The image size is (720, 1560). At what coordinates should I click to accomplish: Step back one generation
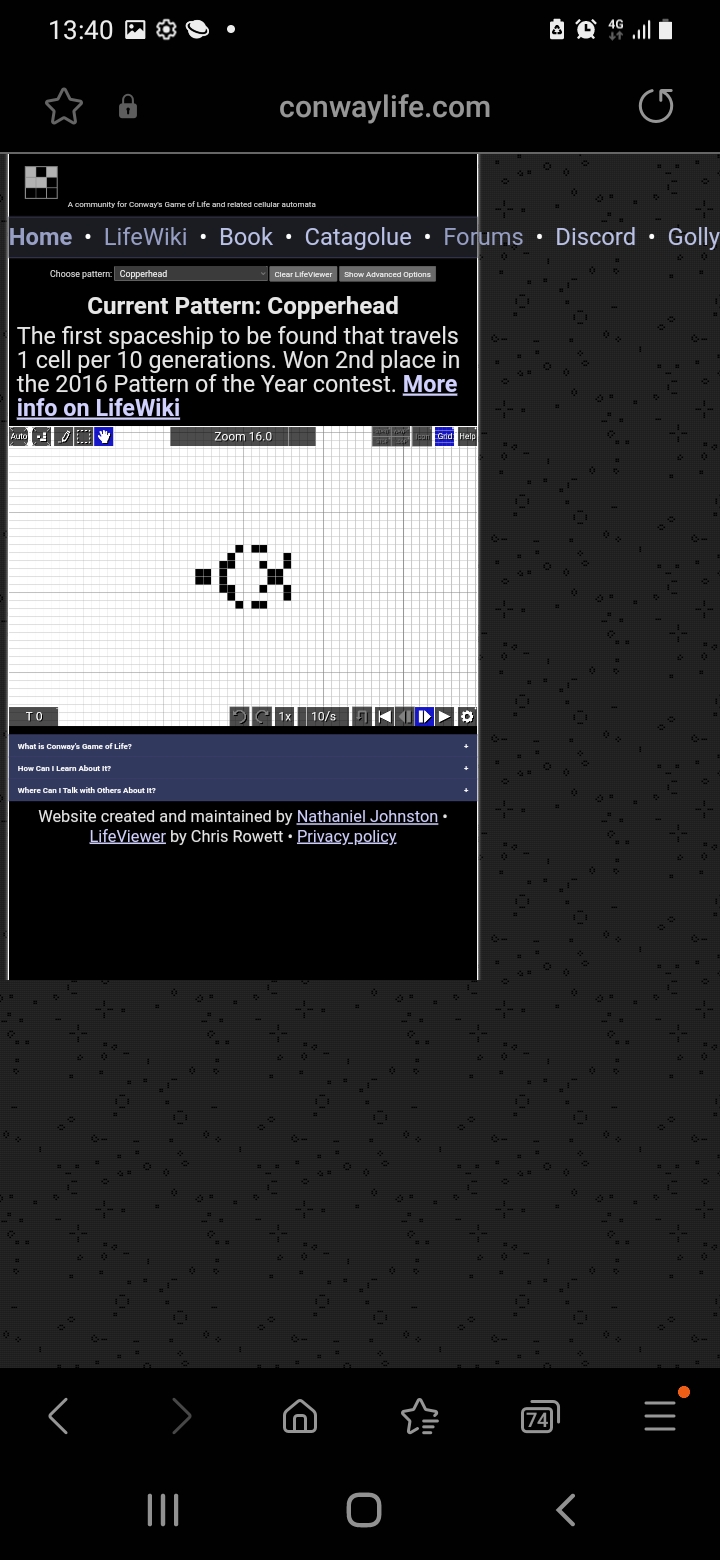pos(404,716)
